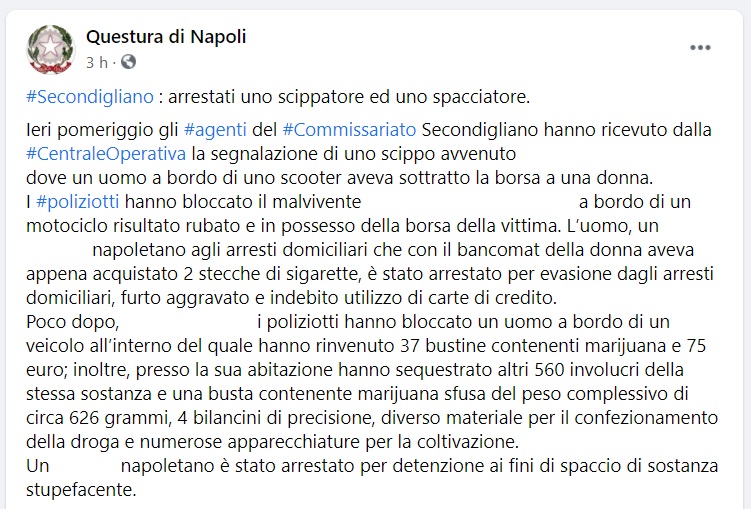The width and height of the screenshot is (751, 509).
Task: Open the three-dots post options menu
Action: pyautogui.click(x=700, y=48)
